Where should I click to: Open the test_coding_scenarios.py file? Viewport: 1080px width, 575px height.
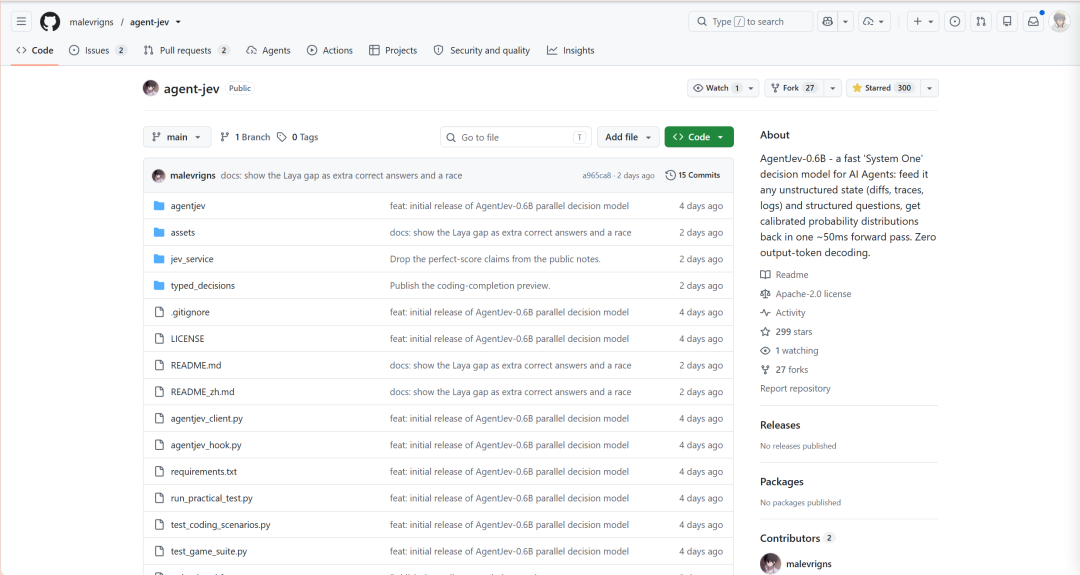220,525
